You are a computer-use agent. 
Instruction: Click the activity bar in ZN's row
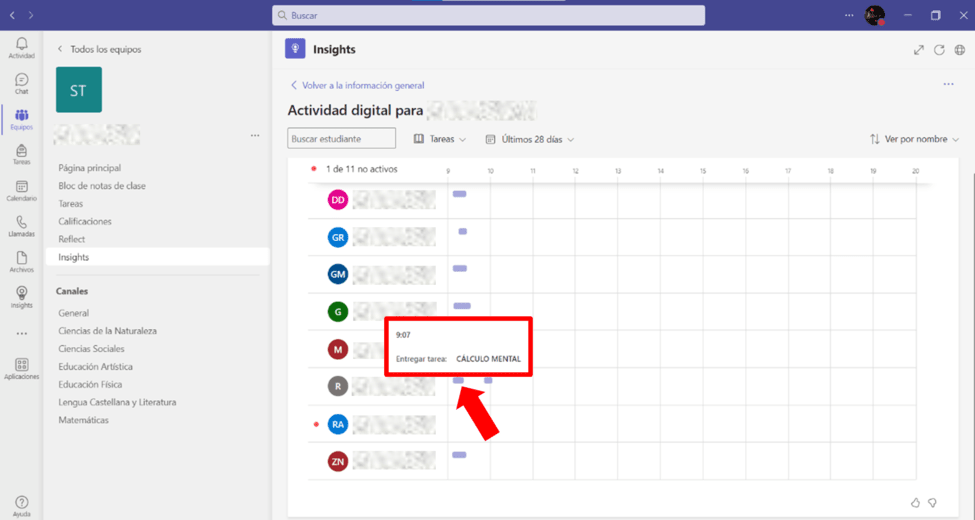pos(459,455)
